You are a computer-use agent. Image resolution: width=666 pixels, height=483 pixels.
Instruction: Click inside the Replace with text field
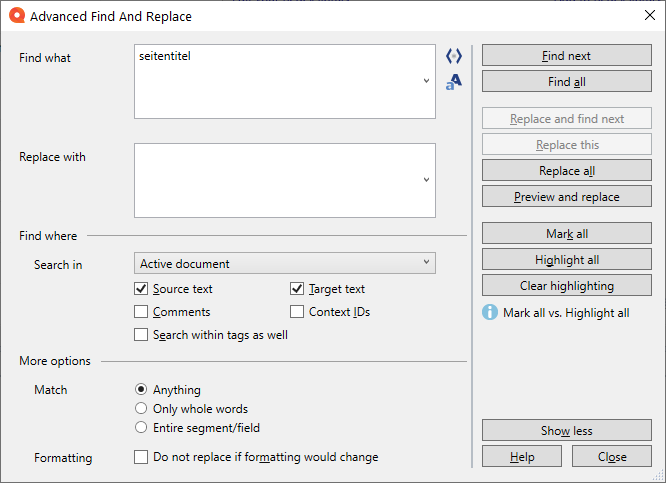(280, 180)
